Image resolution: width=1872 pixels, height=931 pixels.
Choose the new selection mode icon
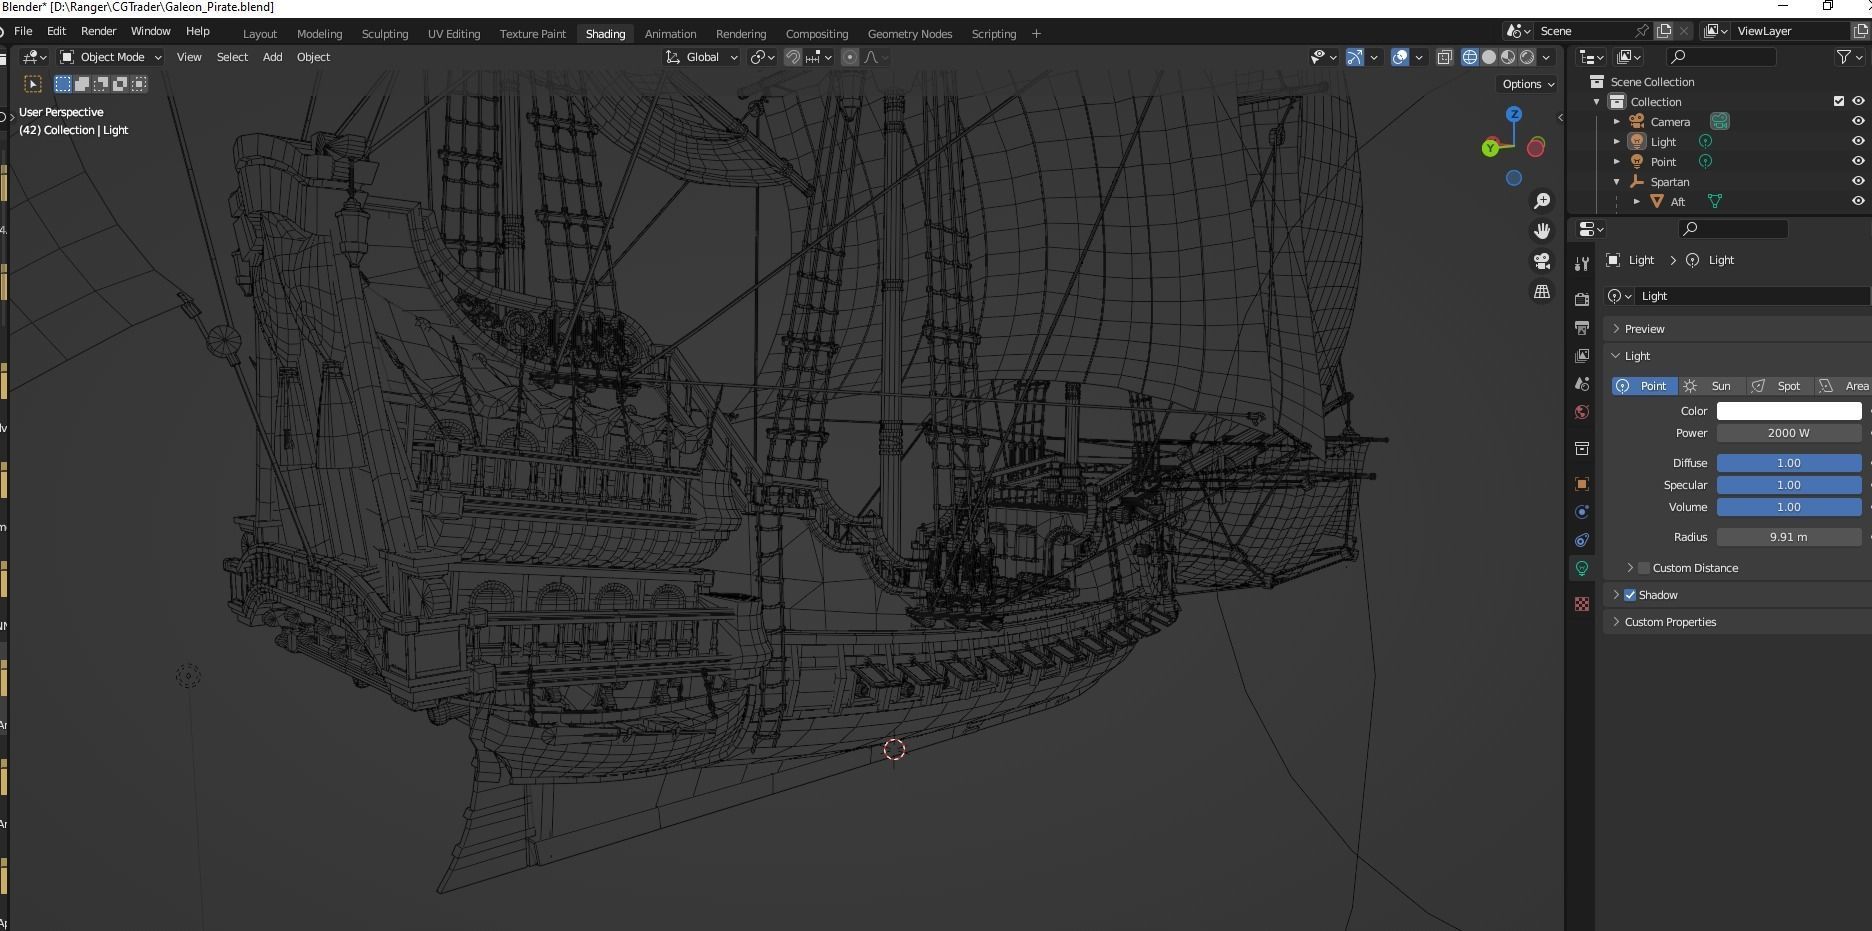click(x=63, y=84)
